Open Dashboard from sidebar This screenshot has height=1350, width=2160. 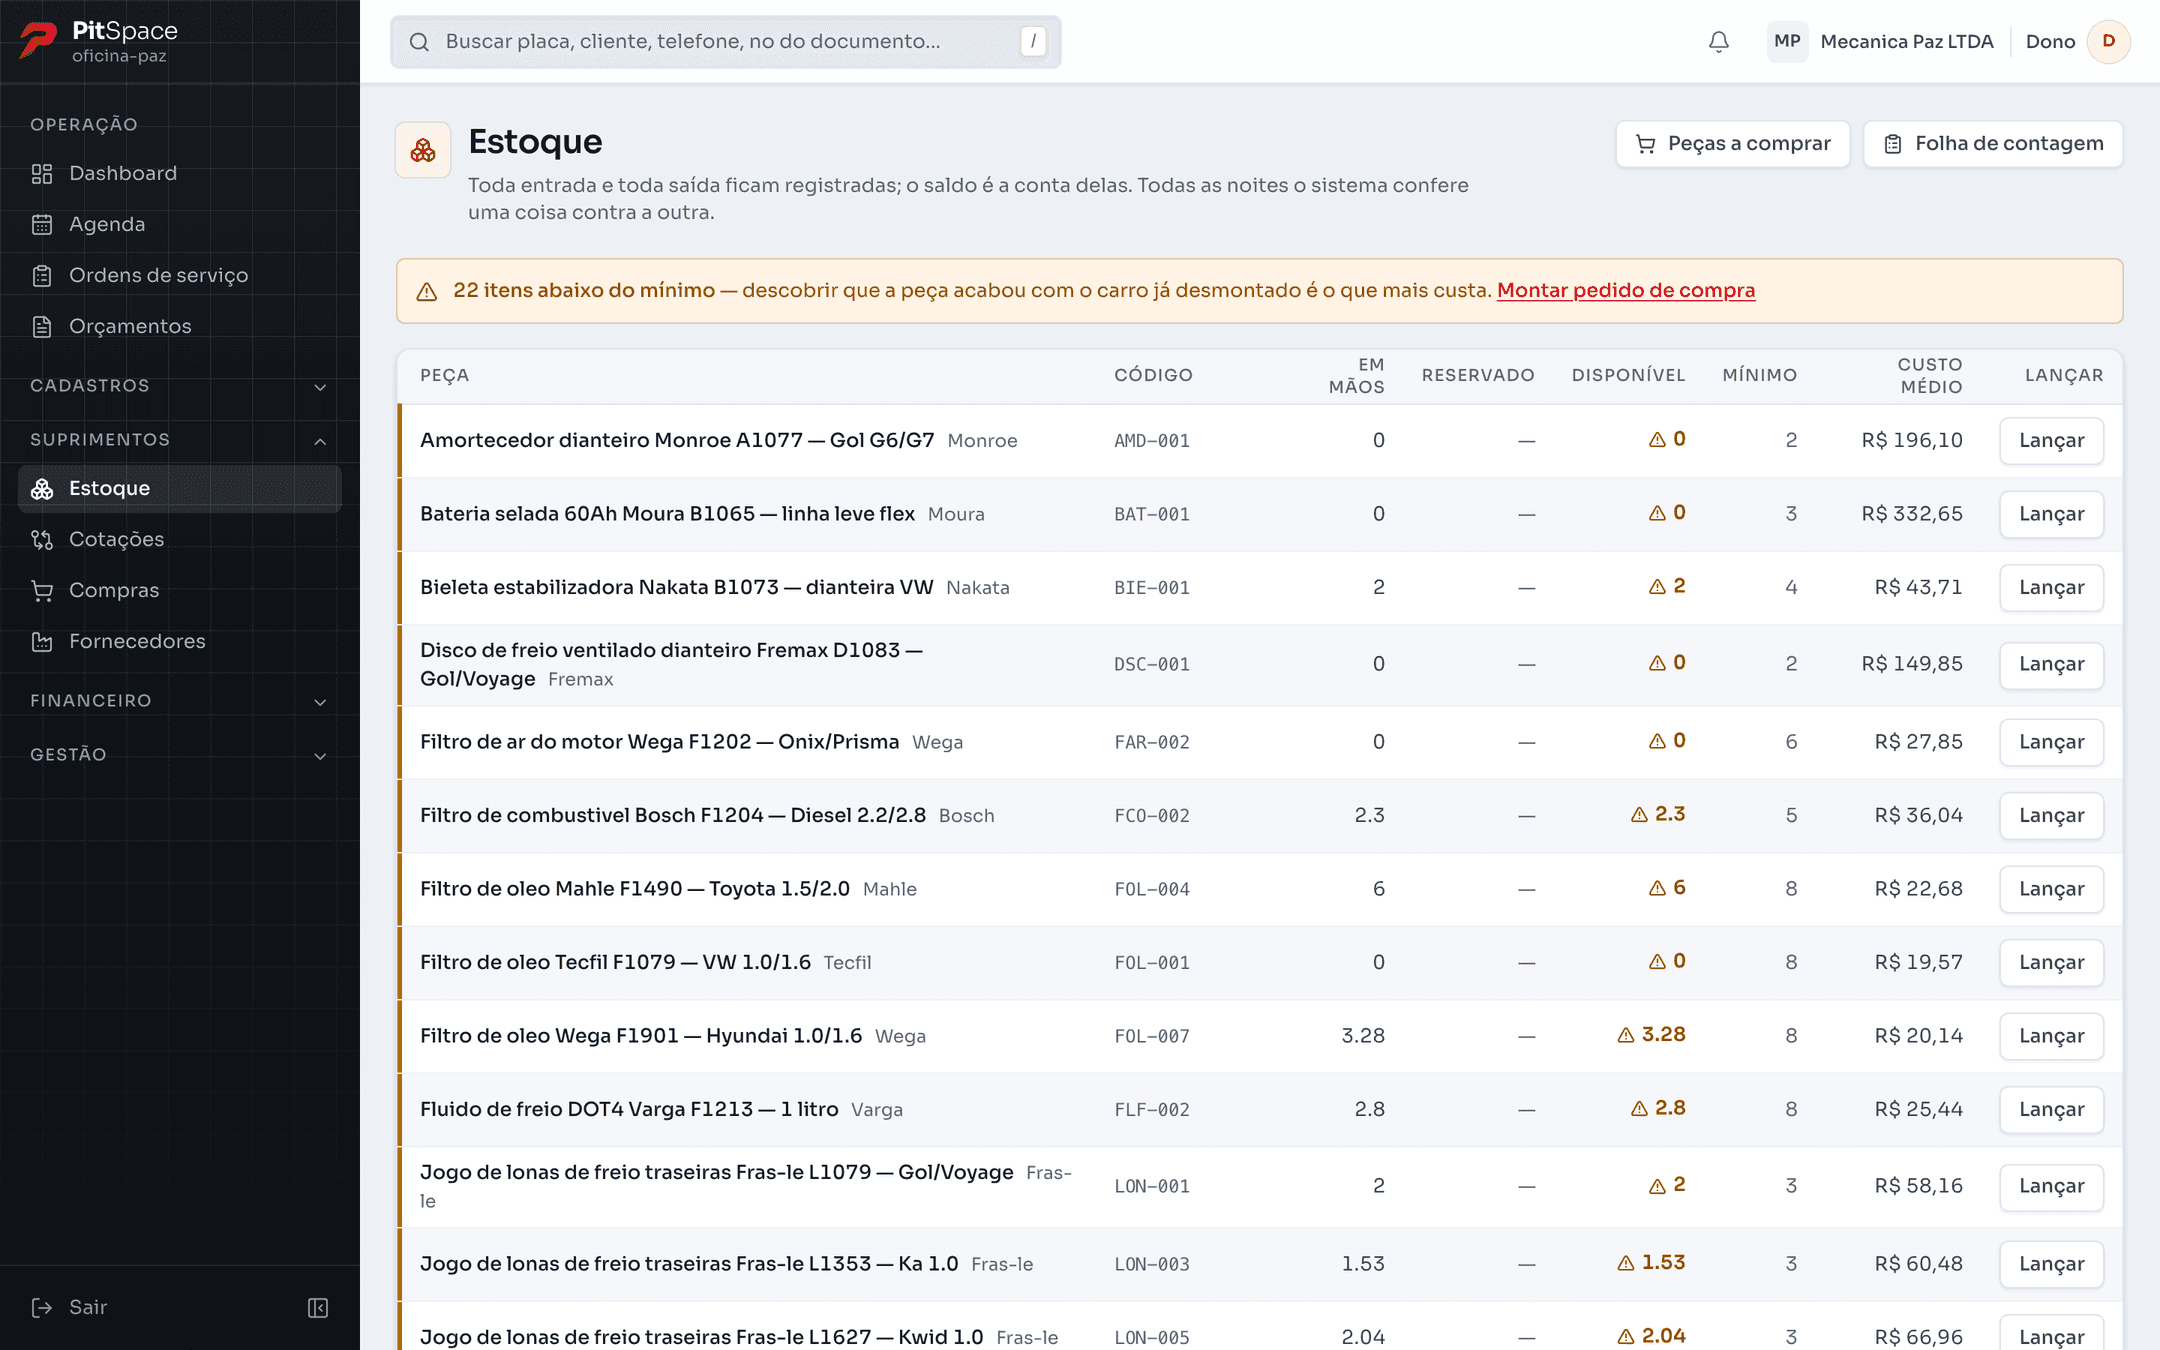point(180,173)
